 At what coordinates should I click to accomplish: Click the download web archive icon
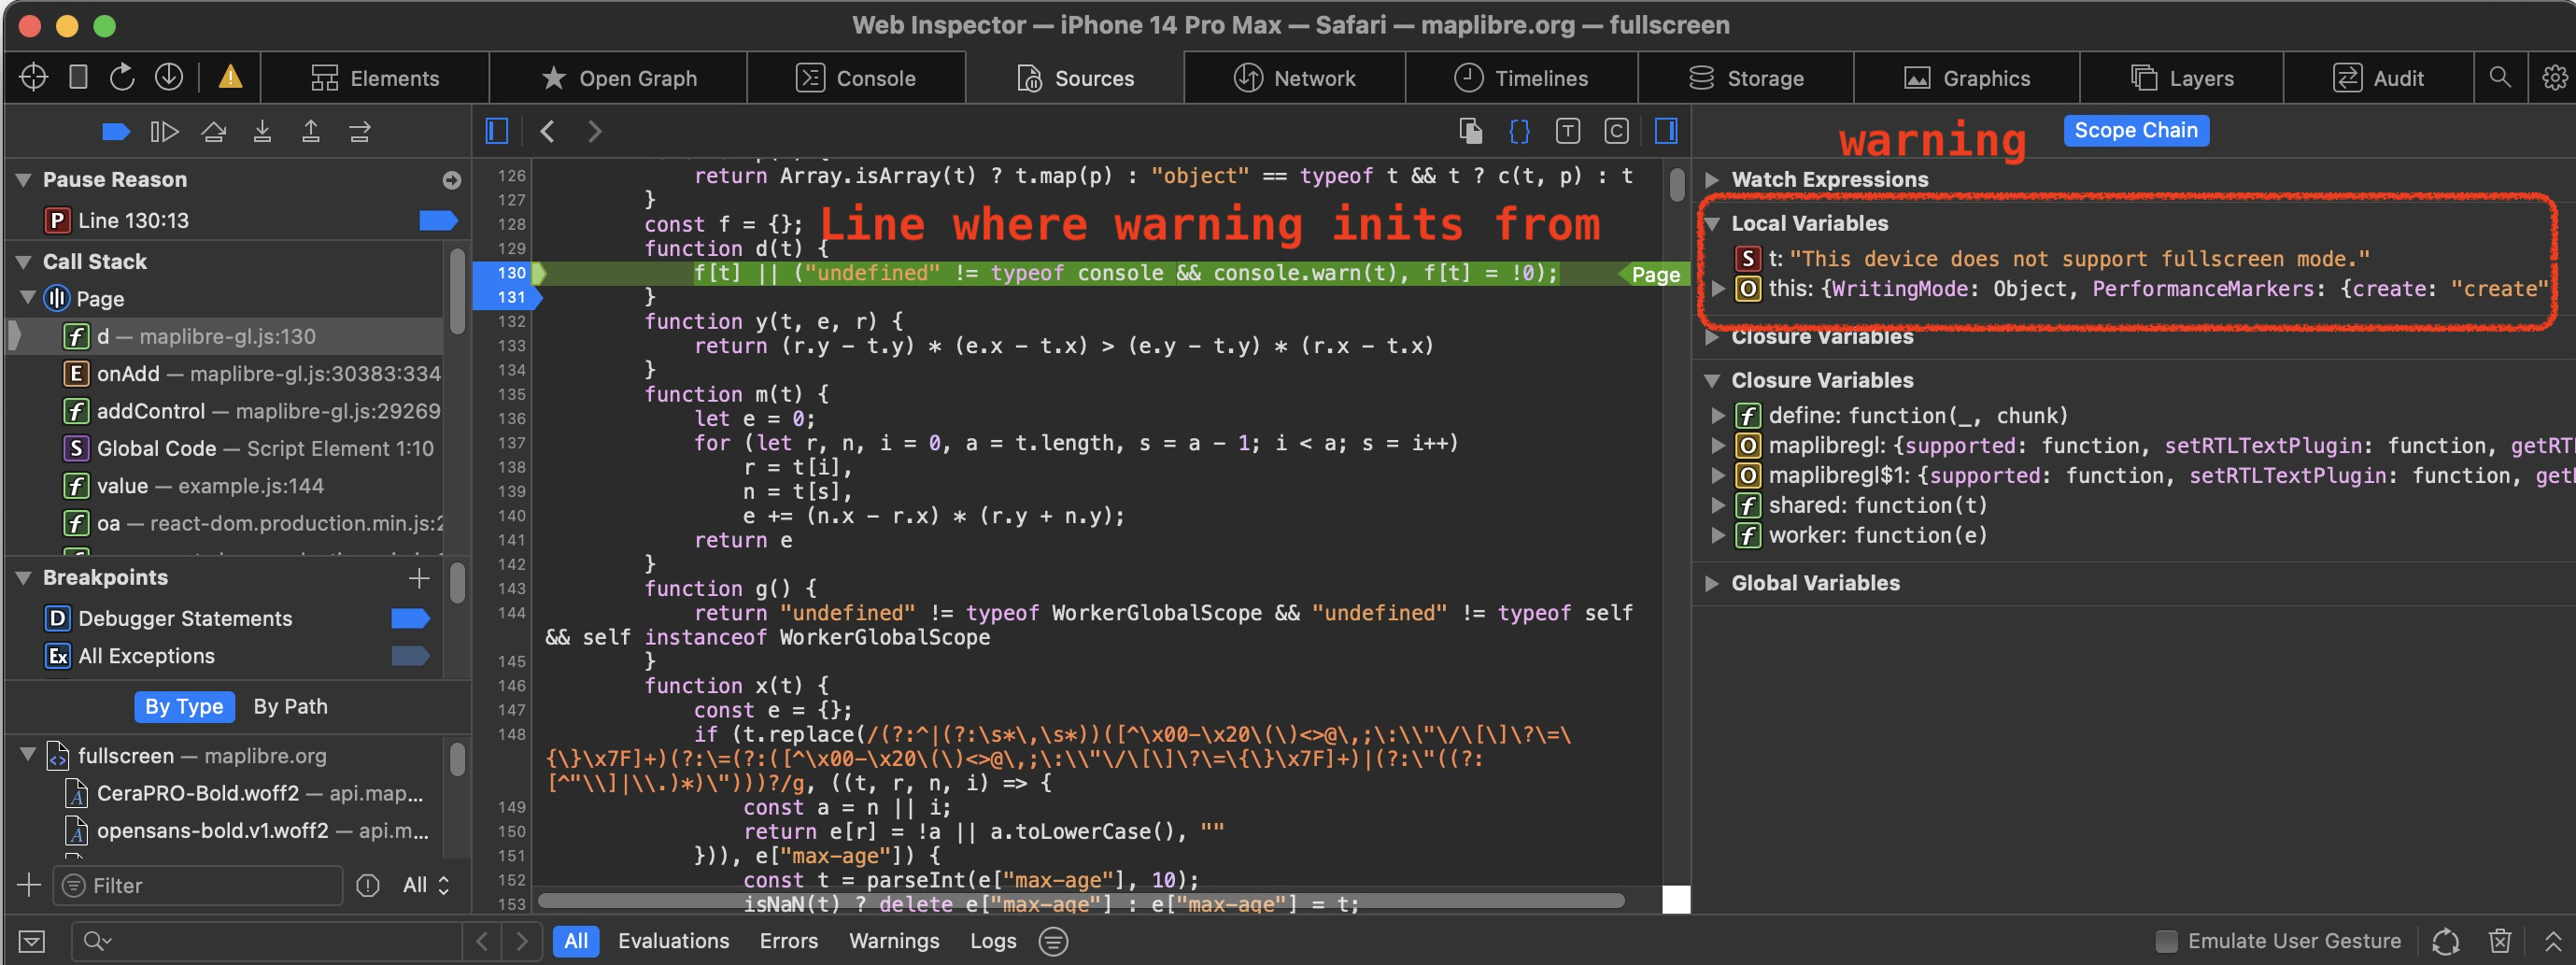point(169,77)
